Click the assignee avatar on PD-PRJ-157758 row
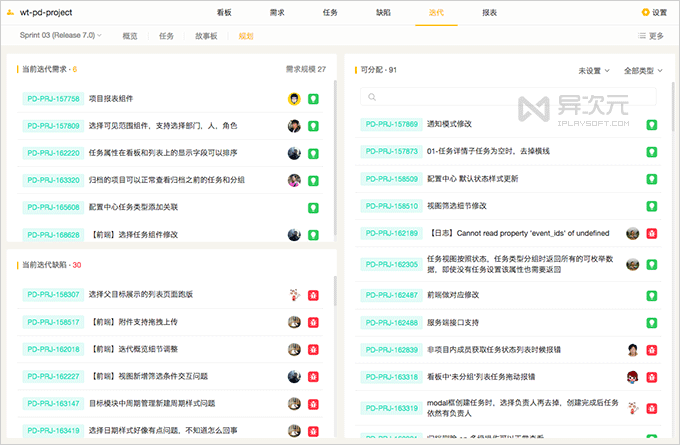The height and width of the screenshot is (445, 680). click(x=294, y=99)
